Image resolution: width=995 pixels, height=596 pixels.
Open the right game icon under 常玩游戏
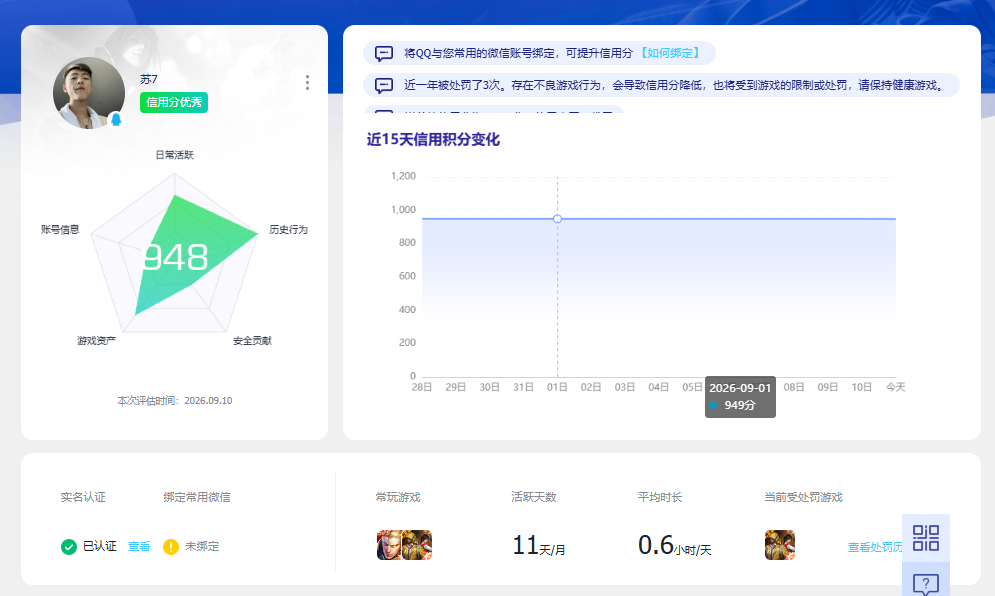[x=418, y=545]
